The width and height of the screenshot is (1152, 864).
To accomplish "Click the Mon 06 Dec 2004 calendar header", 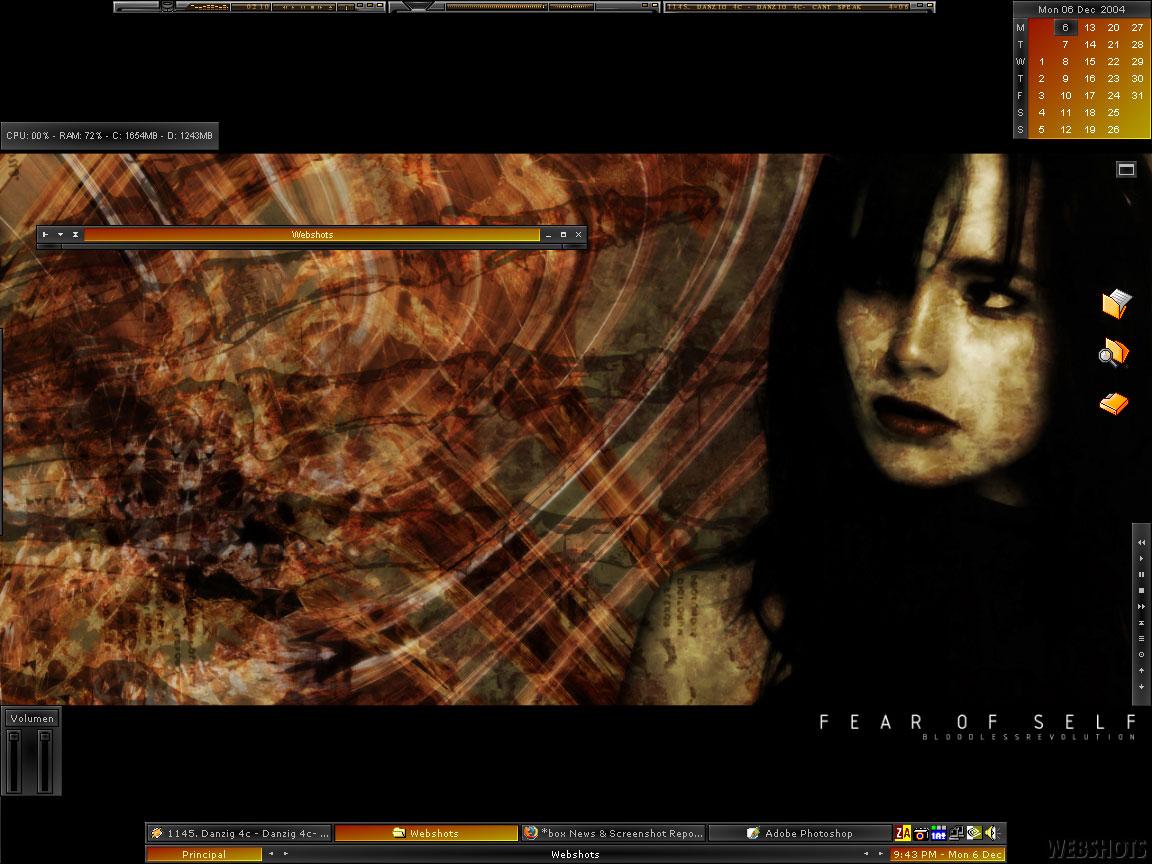I will pos(1081,10).
